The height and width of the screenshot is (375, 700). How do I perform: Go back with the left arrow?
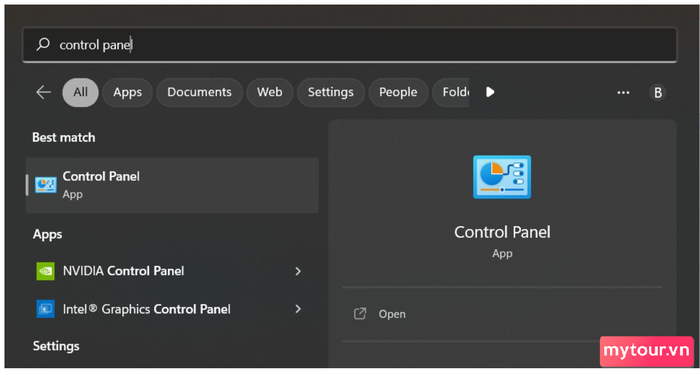click(x=44, y=92)
